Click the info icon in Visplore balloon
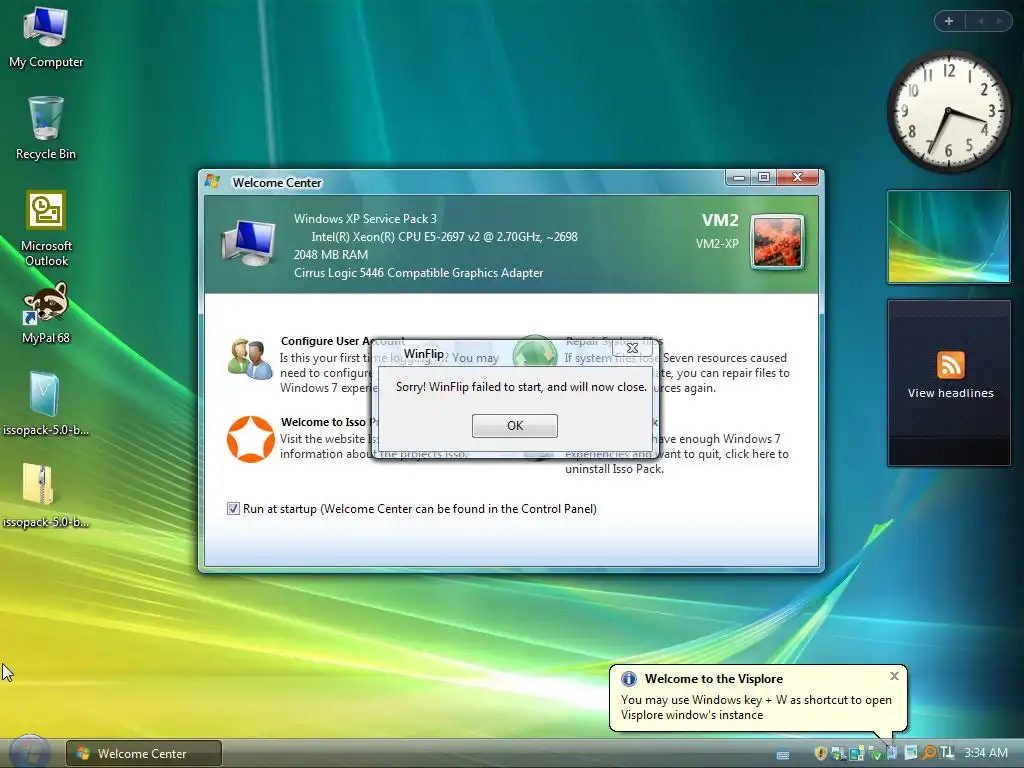 (628, 679)
